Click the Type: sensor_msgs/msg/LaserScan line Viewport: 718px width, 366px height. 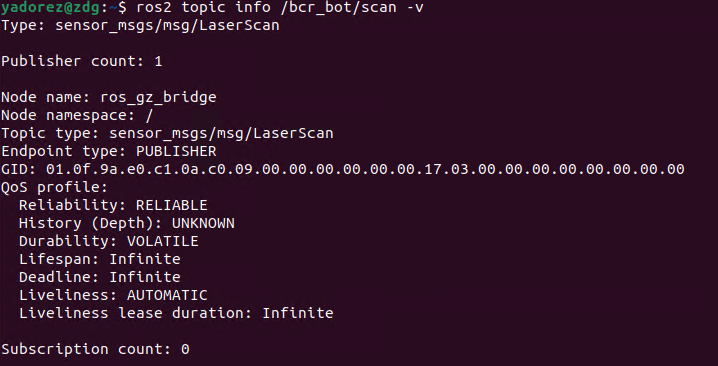pos(140,25)
